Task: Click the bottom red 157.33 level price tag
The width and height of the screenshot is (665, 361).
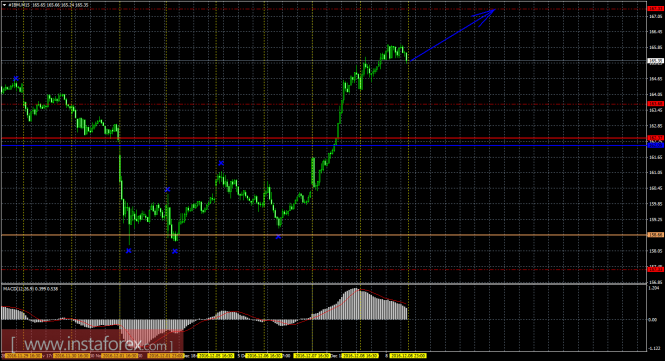Action: (x=656, y=269)
